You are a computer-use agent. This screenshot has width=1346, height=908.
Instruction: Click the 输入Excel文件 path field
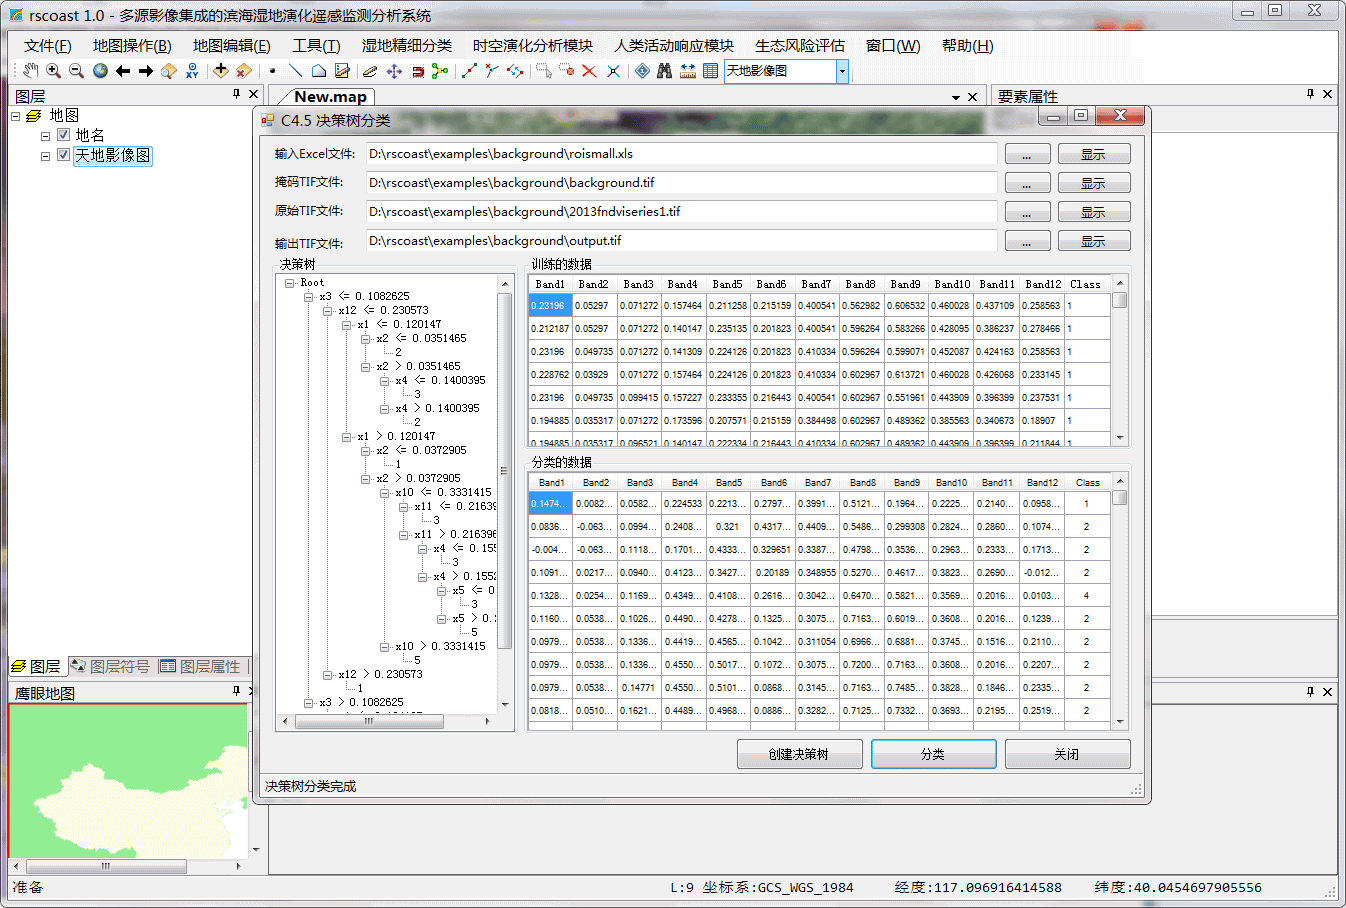click(x=680, y=154)
